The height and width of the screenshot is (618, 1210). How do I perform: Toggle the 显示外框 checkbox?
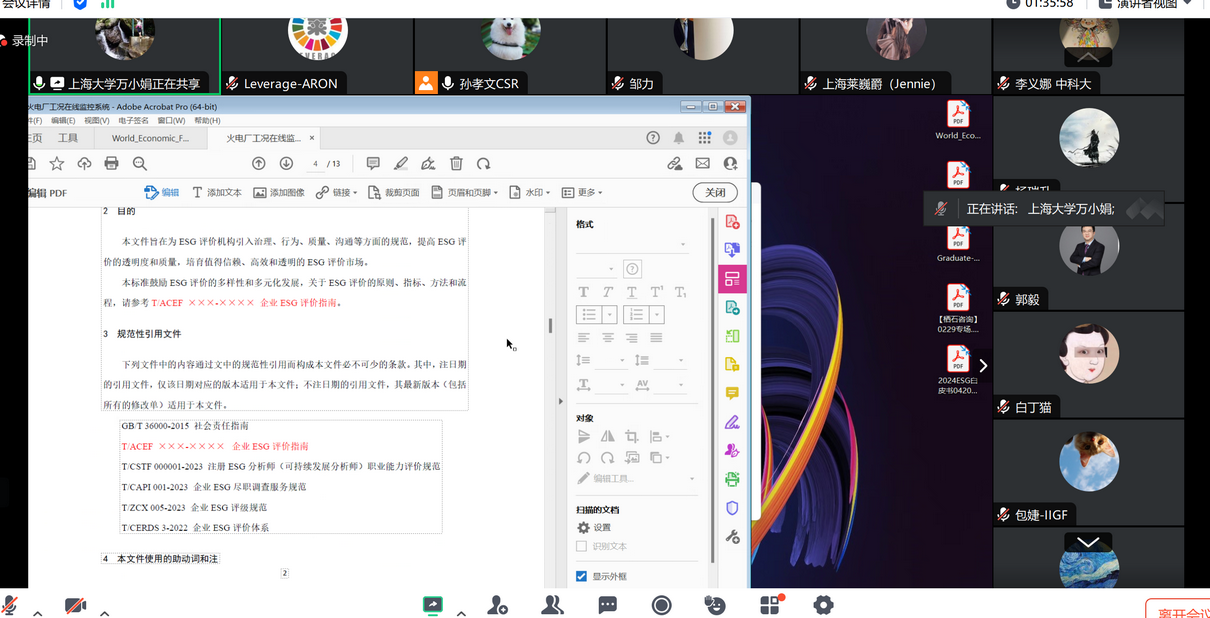coord(581,576)
